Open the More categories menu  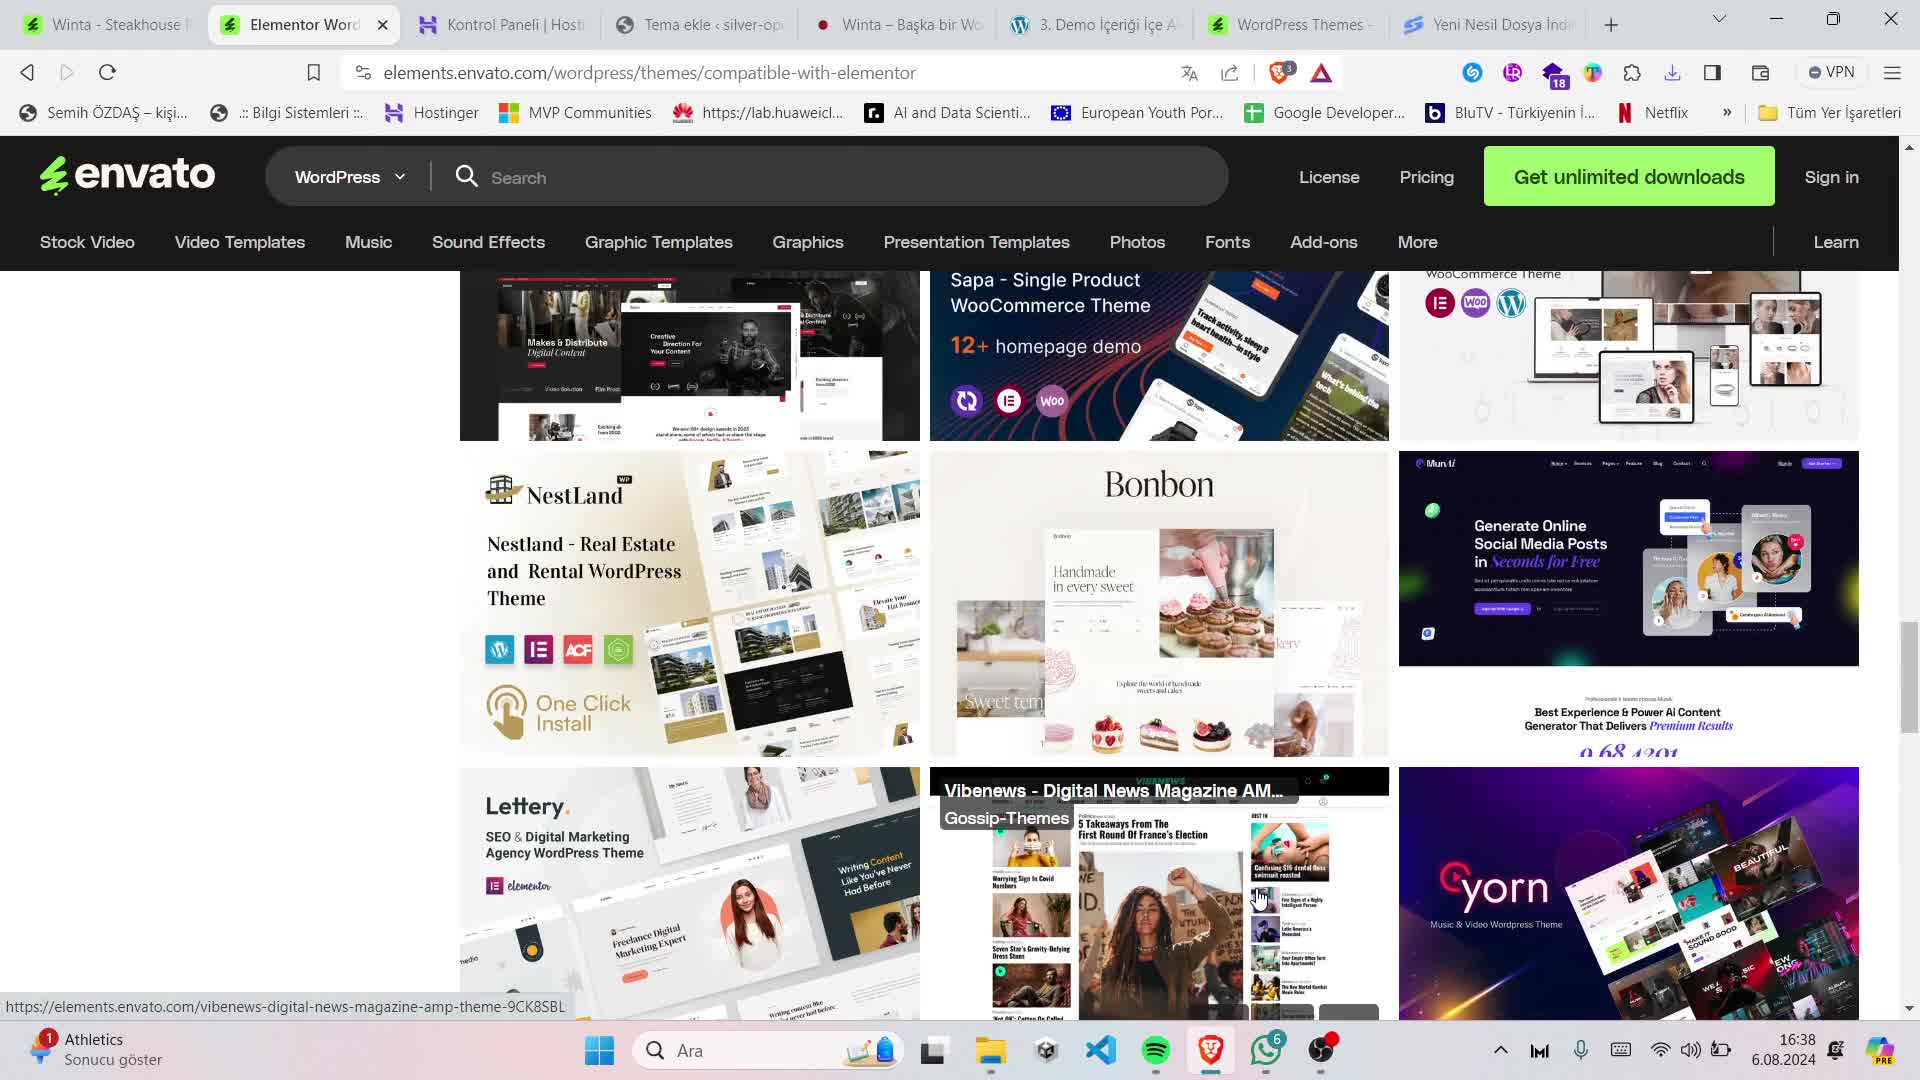(x=1417, y=242)
